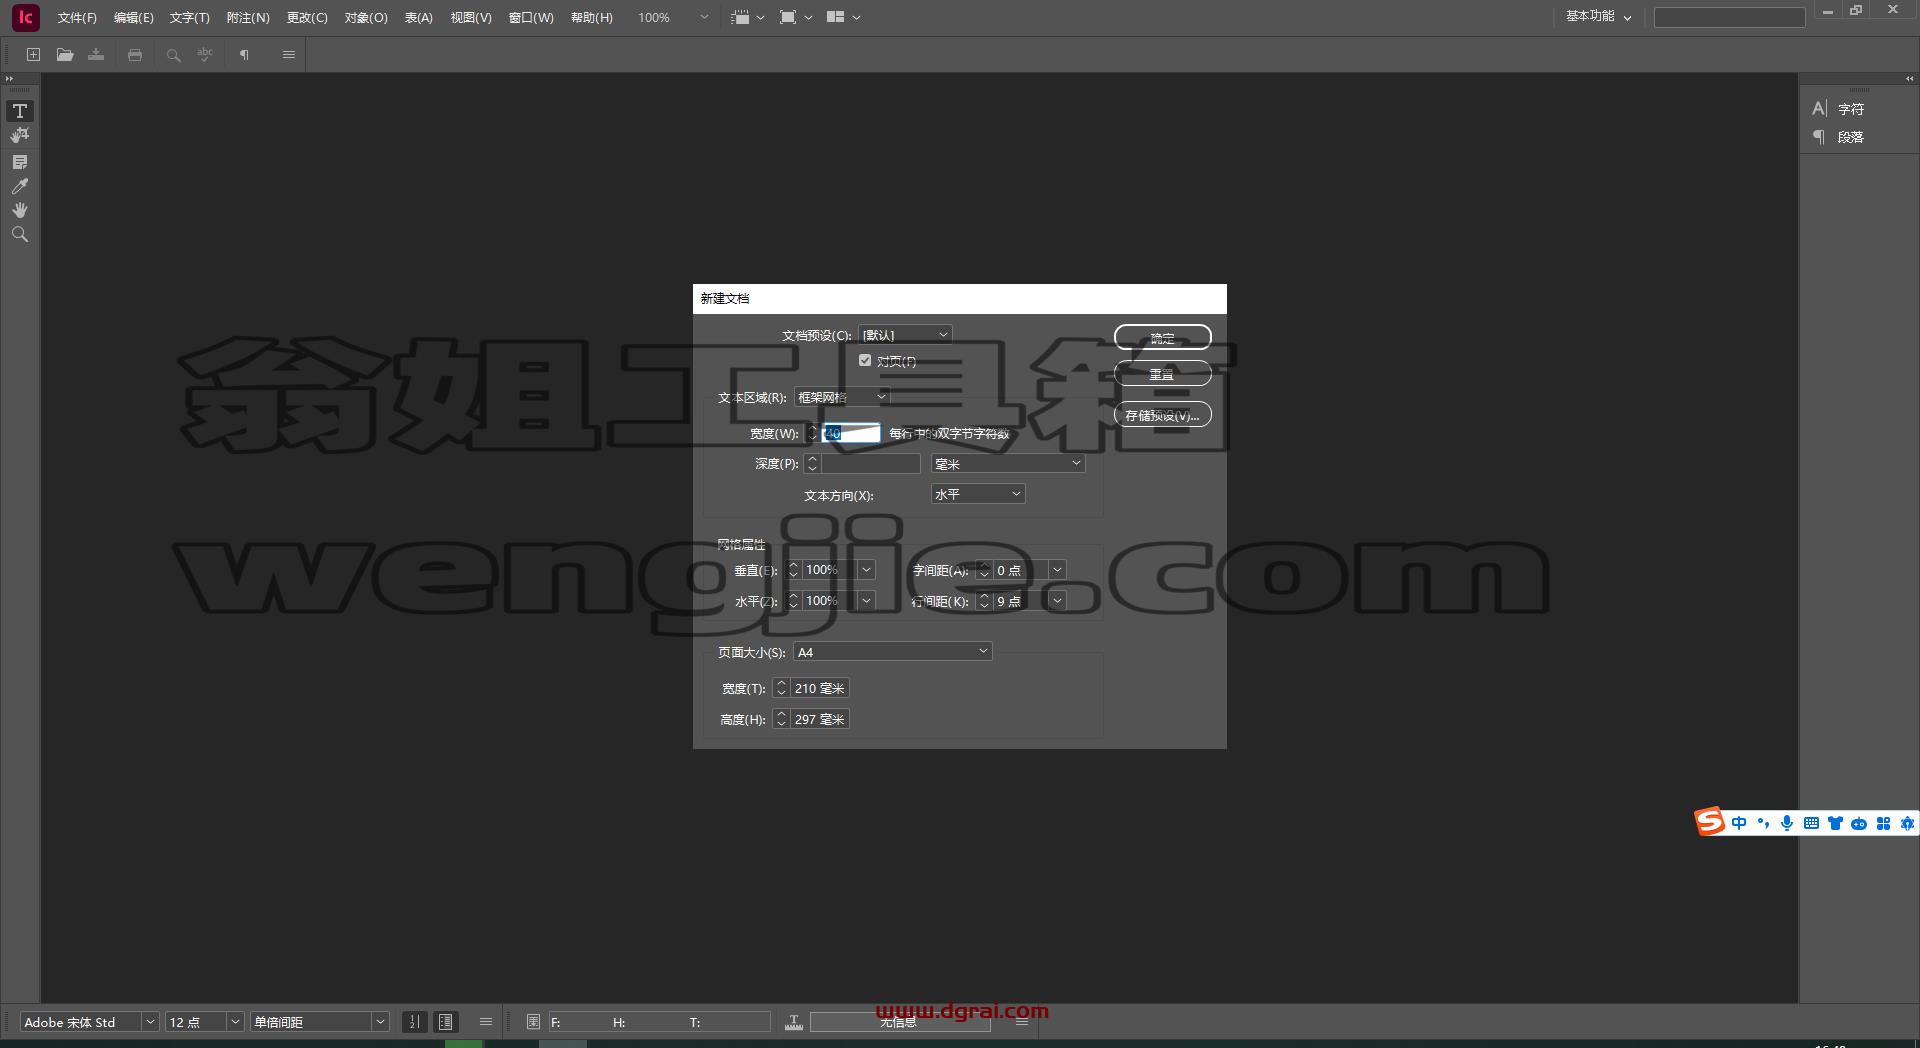The image size is (1920, 1048).
Task: Click the 确定 OK button
Action: (1162, 338)
